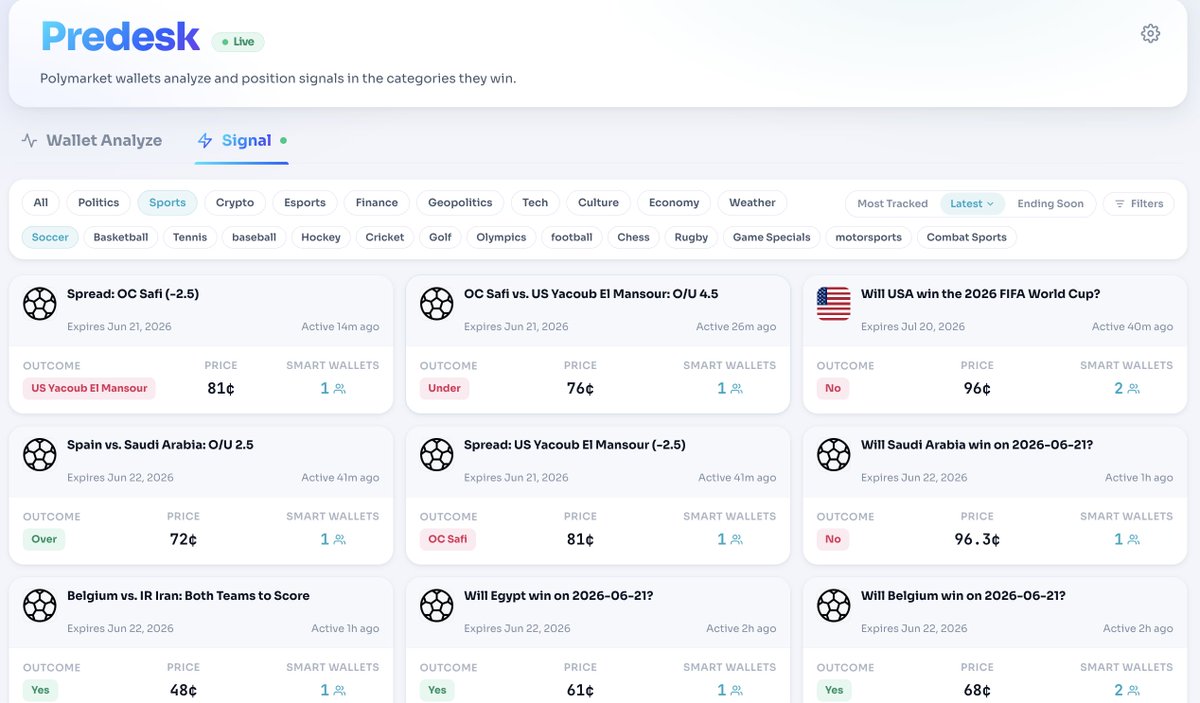Open the Filters button

[x=1139, y=204]
